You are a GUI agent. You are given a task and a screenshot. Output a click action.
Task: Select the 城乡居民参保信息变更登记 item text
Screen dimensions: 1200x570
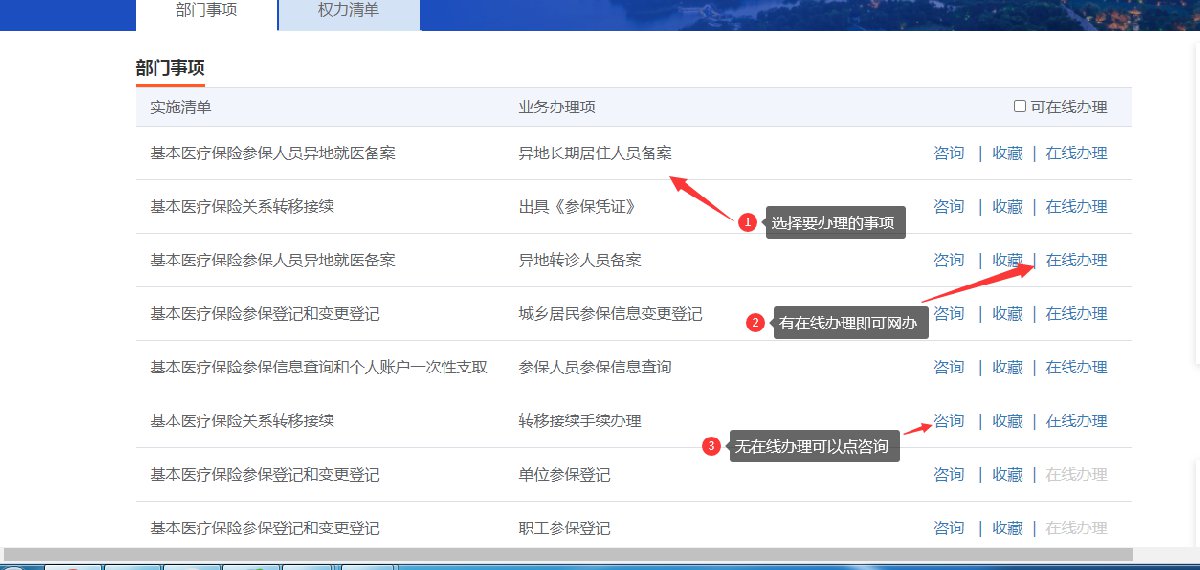coord(610,314)
